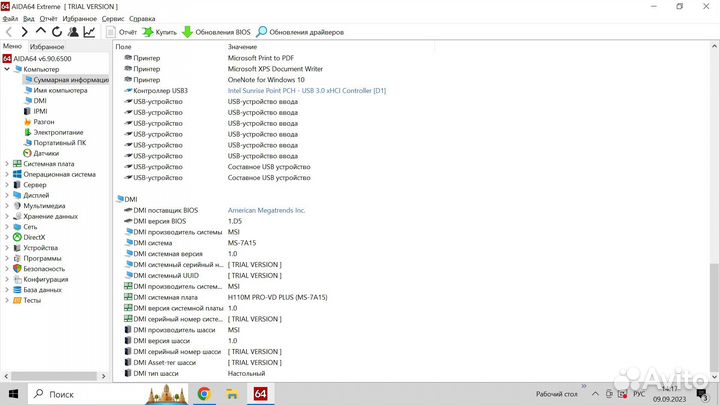Screen dimensions: 720x405
Task: Select Конфигурация in the tree
Action: coord(41,280)
